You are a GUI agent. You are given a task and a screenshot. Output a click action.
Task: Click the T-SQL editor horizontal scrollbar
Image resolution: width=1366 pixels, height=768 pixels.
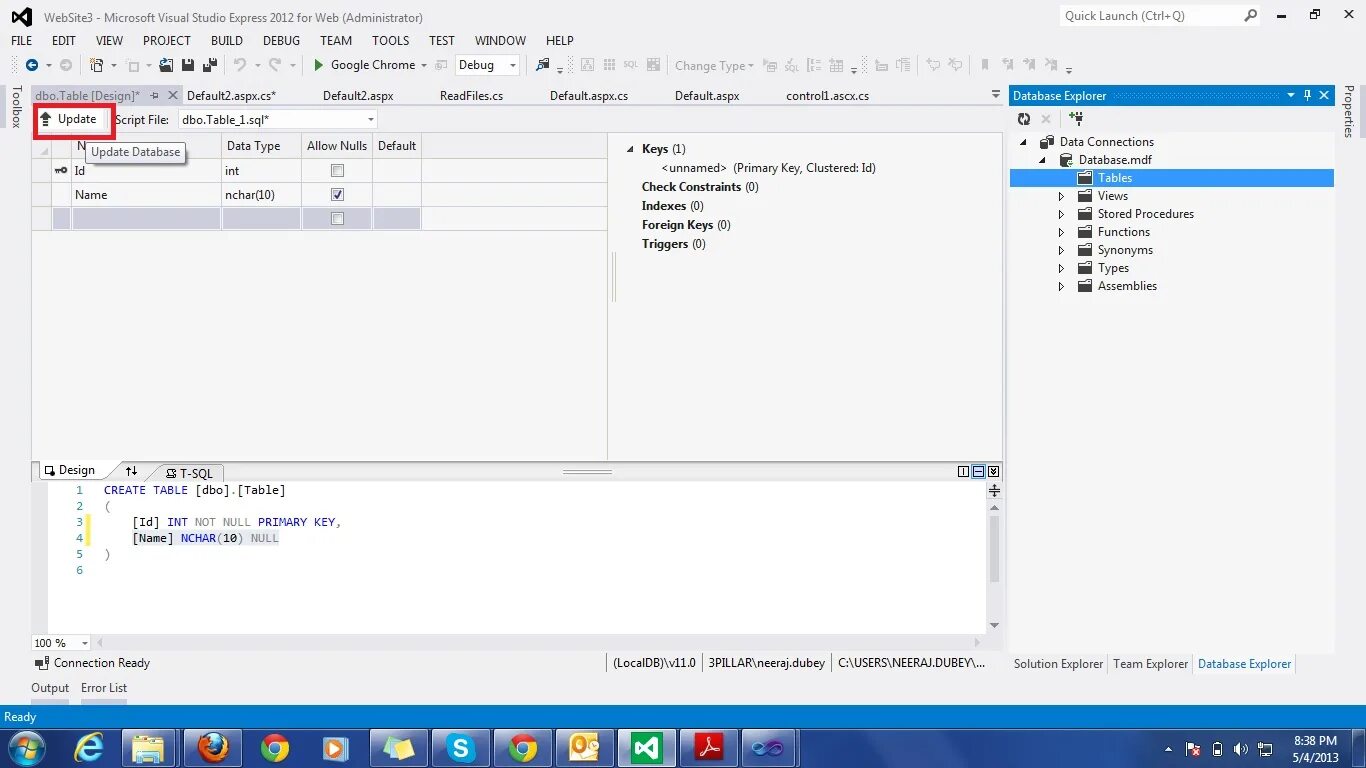point(539,643)
